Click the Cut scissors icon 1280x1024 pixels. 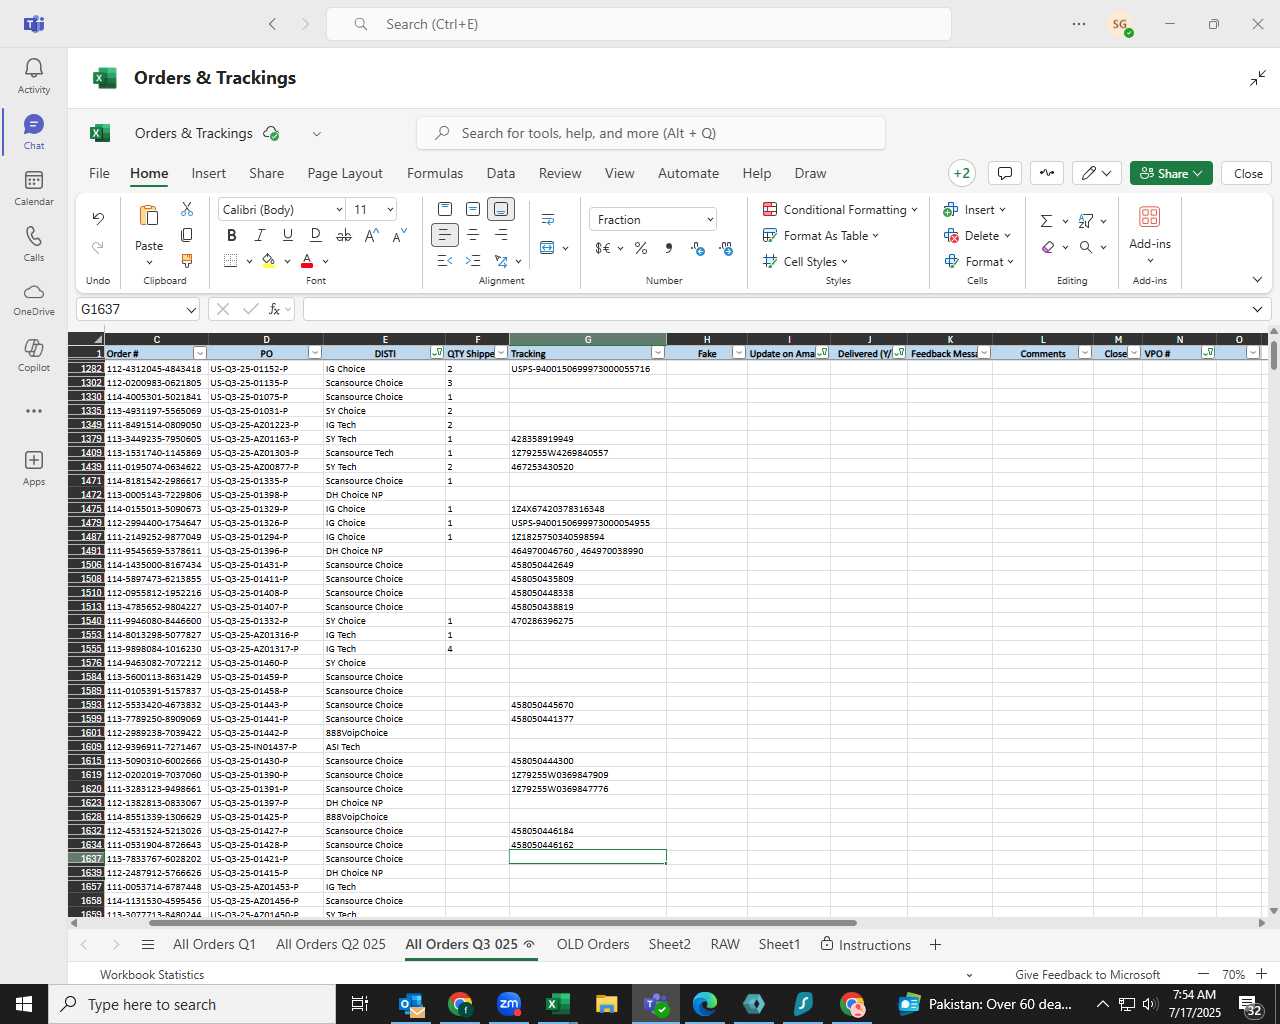187,209
